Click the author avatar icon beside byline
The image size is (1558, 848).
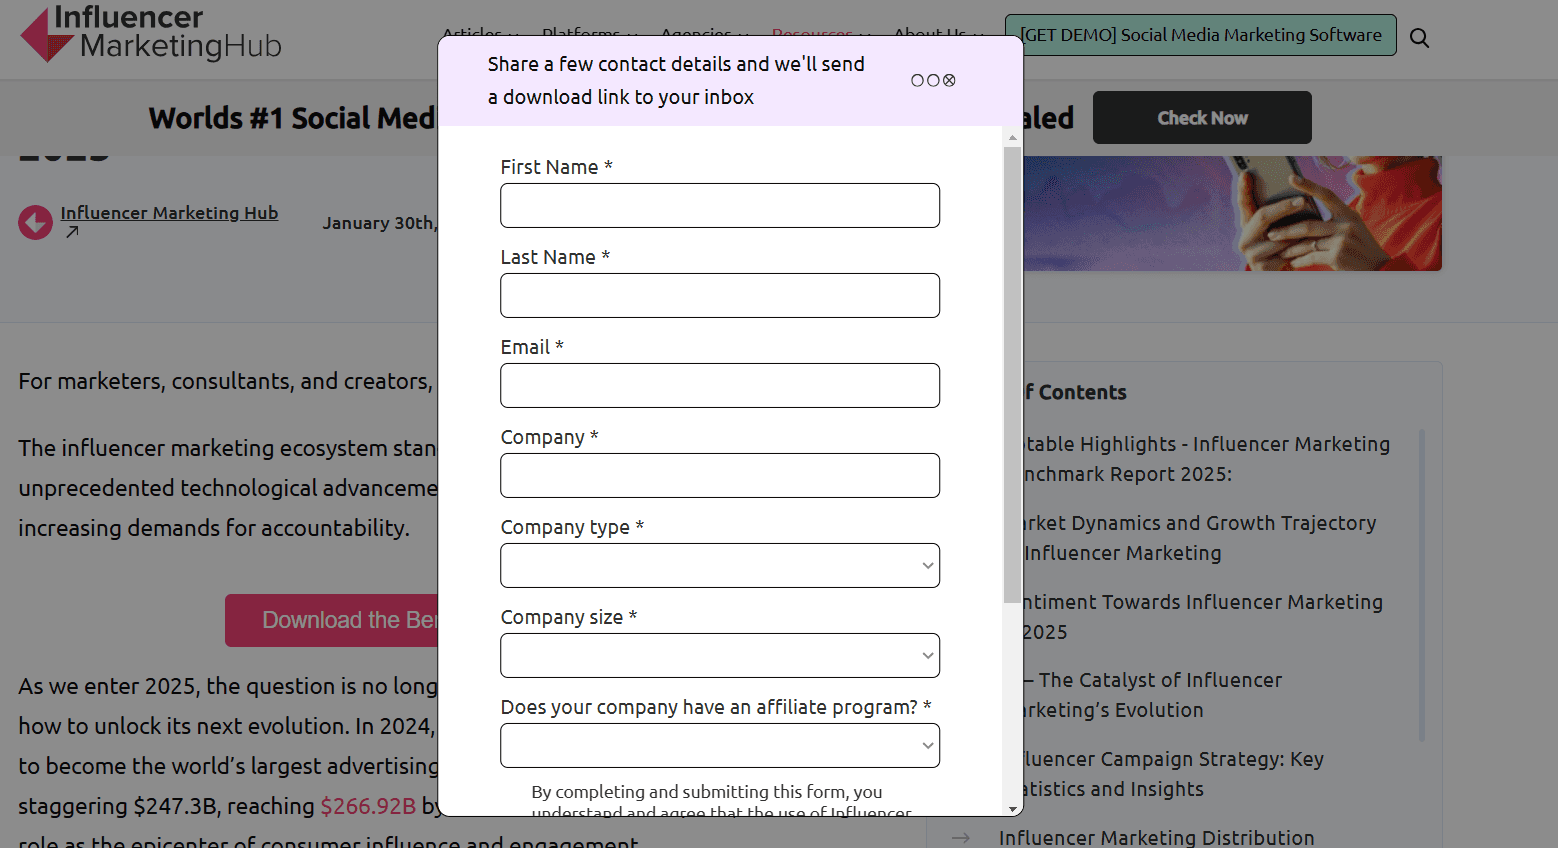pos(35,222)
